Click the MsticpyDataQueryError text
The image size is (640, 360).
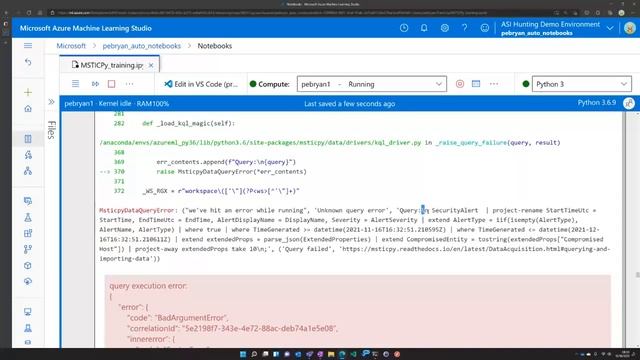click(x=137, y=210)
